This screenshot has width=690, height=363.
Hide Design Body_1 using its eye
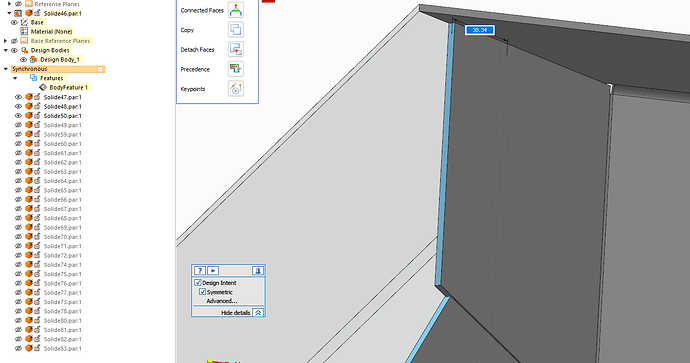pyautogui.click(x=24, y=59)
